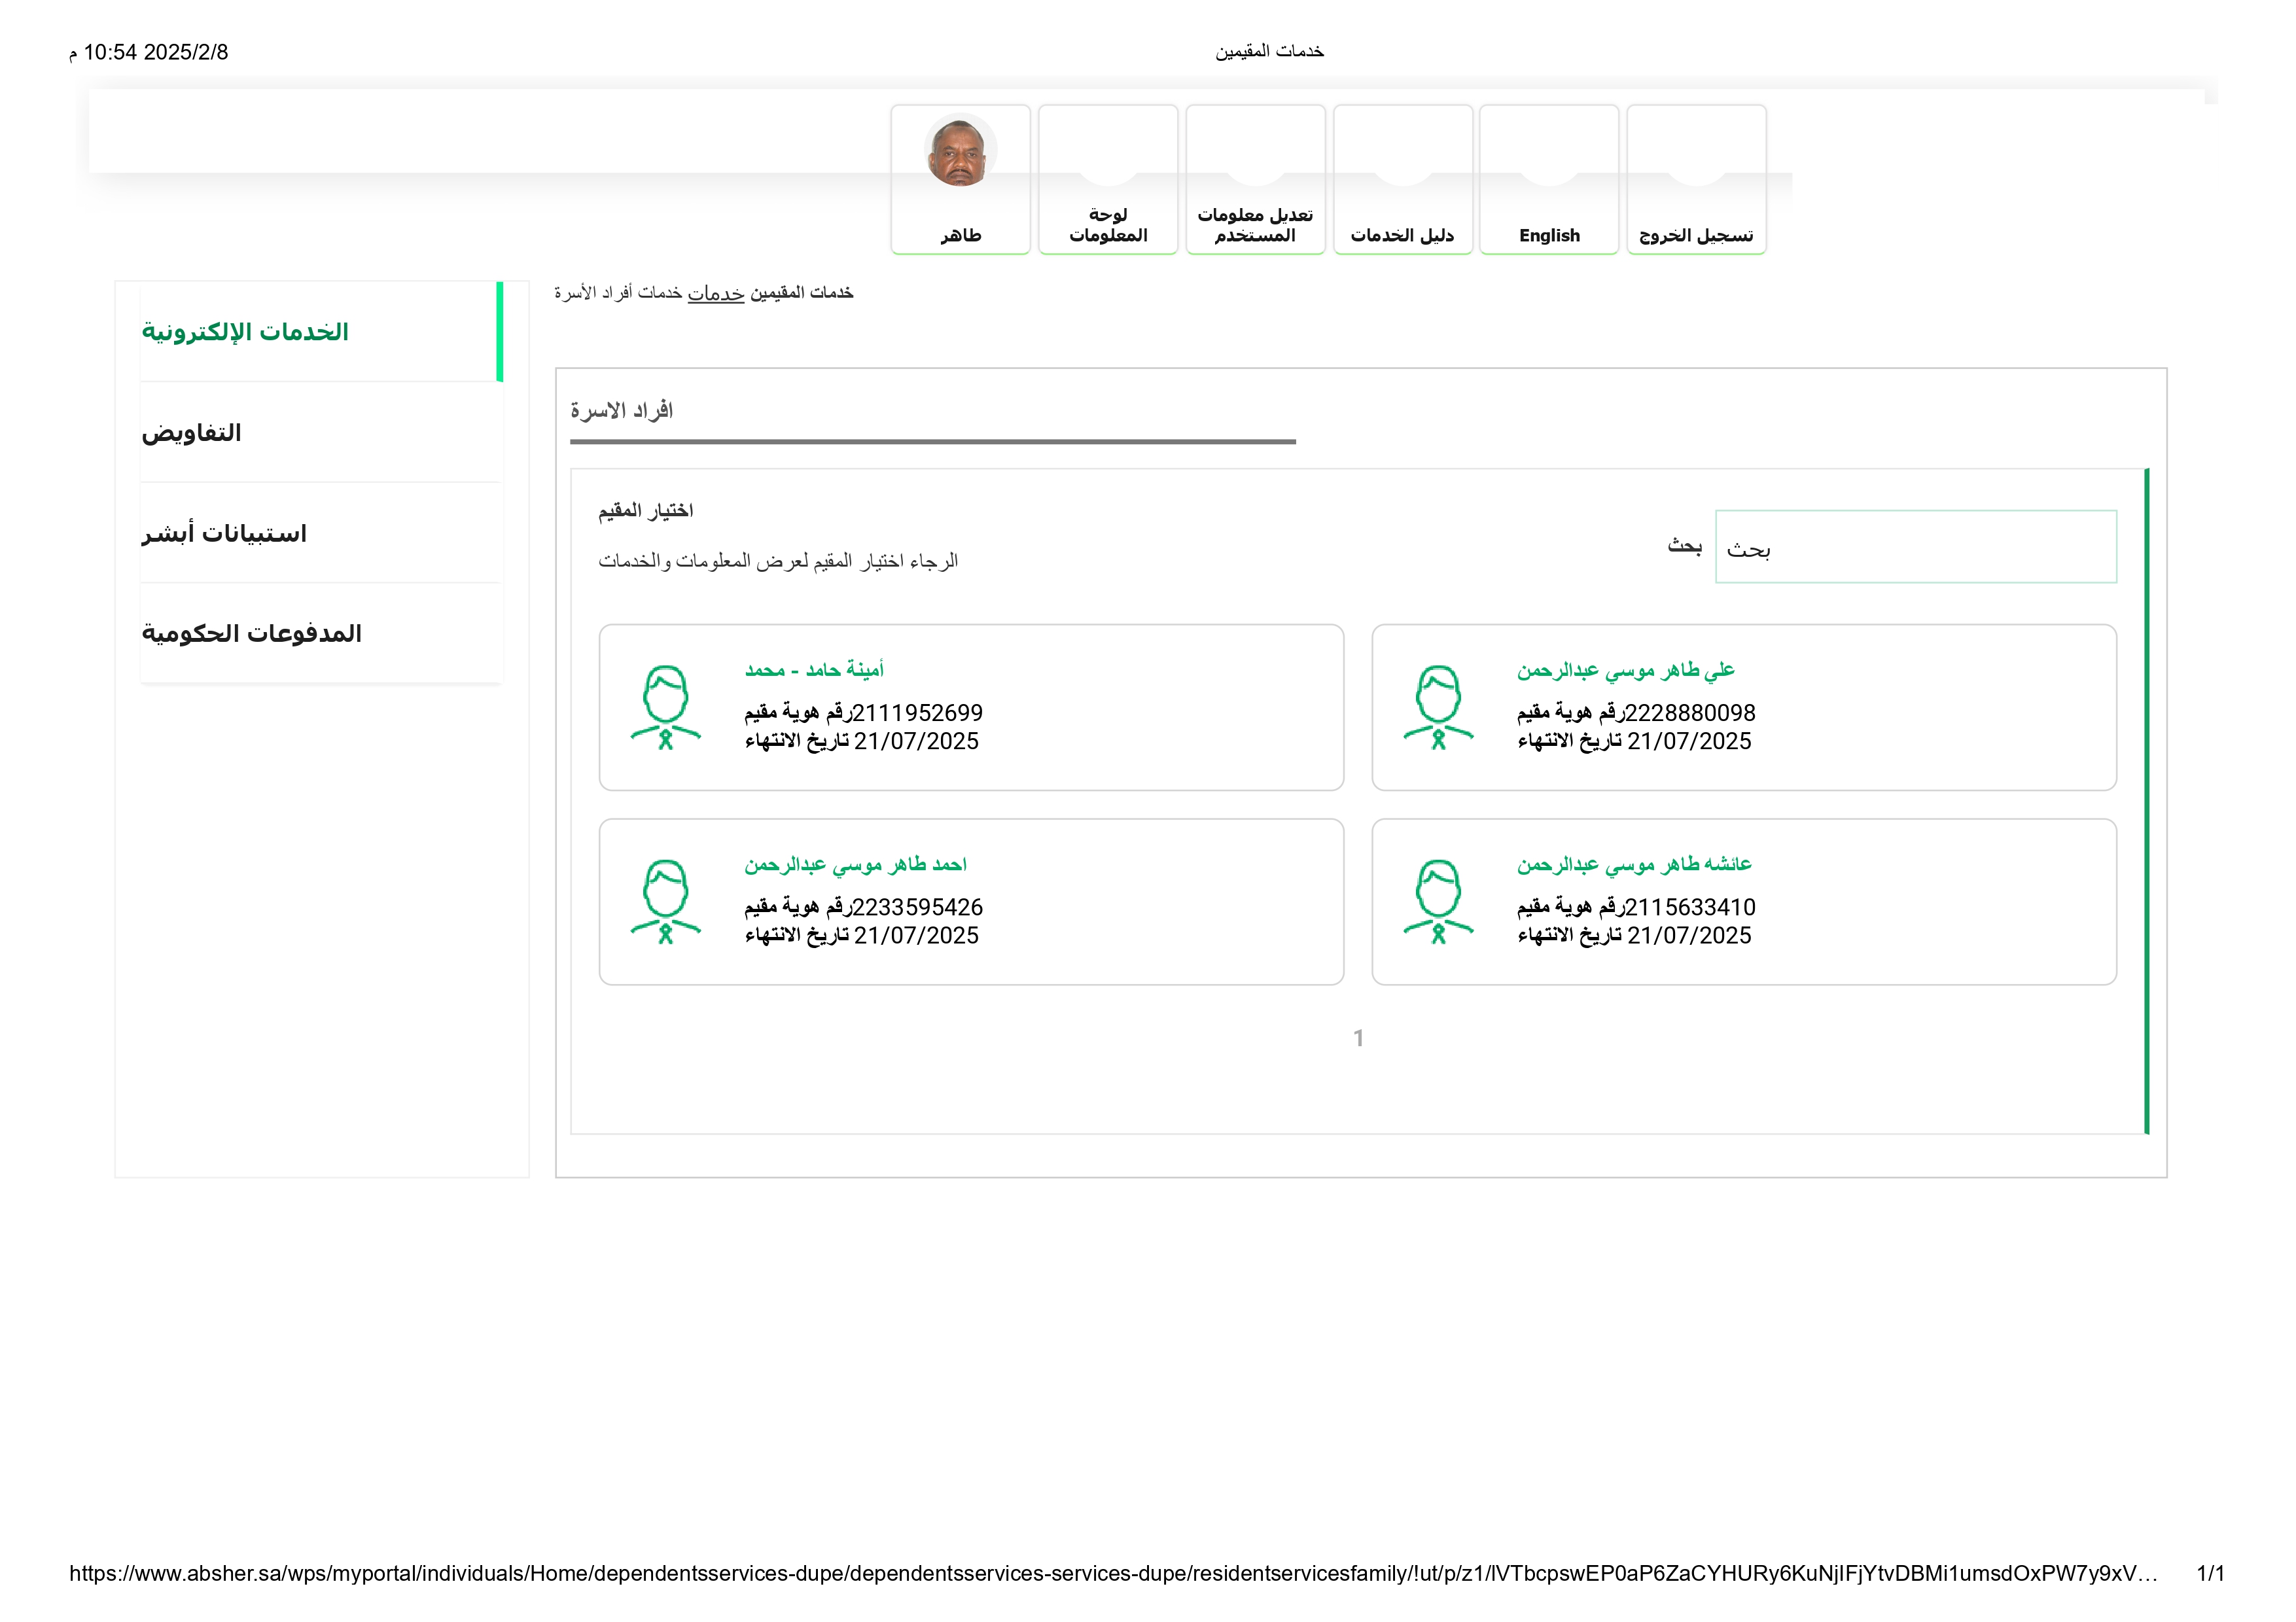The width and height of the screenshot is (2296, 1622).
Task: Click the avatar icon for علي طاهر
Action: coord(1438,707)
